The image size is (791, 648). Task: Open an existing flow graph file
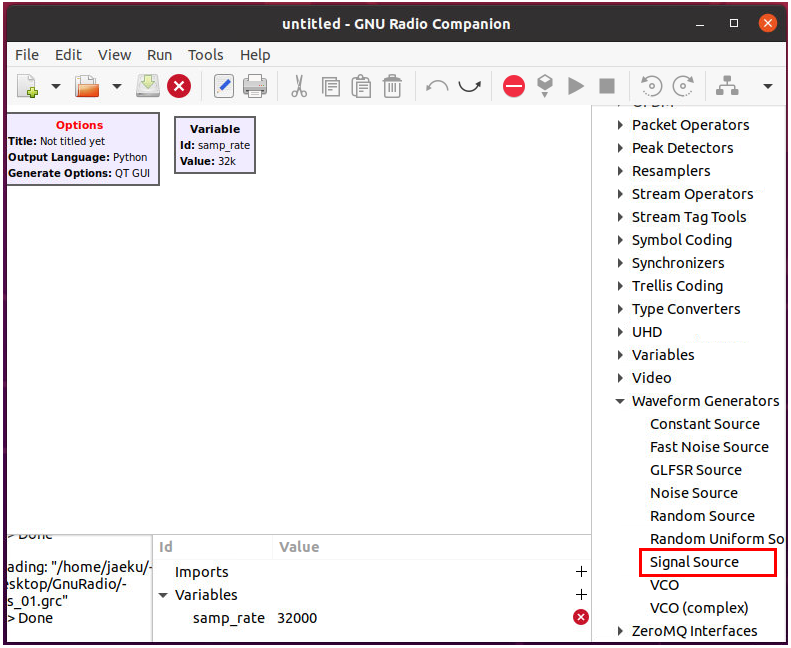pyautogui.click(x=87, y=86)
